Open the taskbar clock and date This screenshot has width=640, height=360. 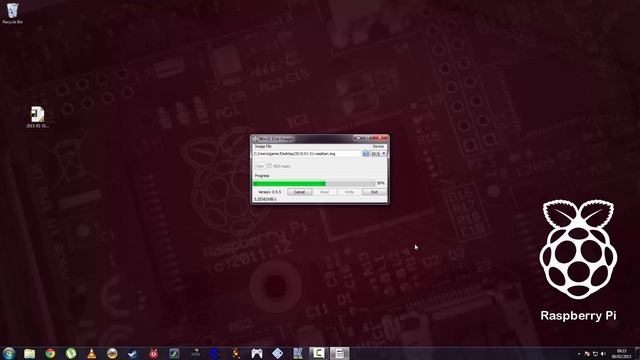coord(621,353)
